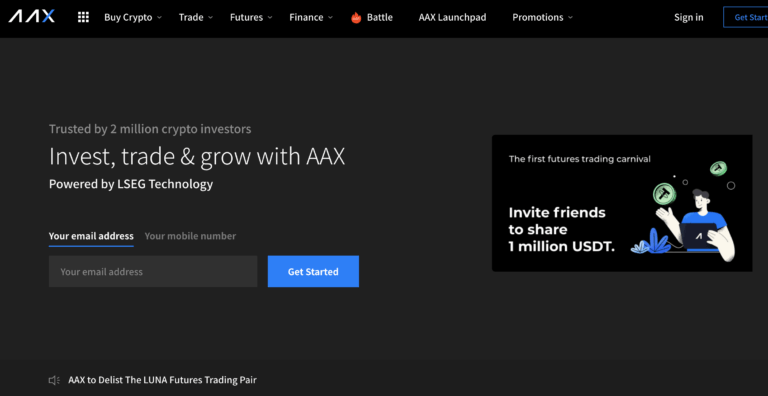The image size is (768, 396).
Task: Open the apps grid icon
Action: [83, 17]
